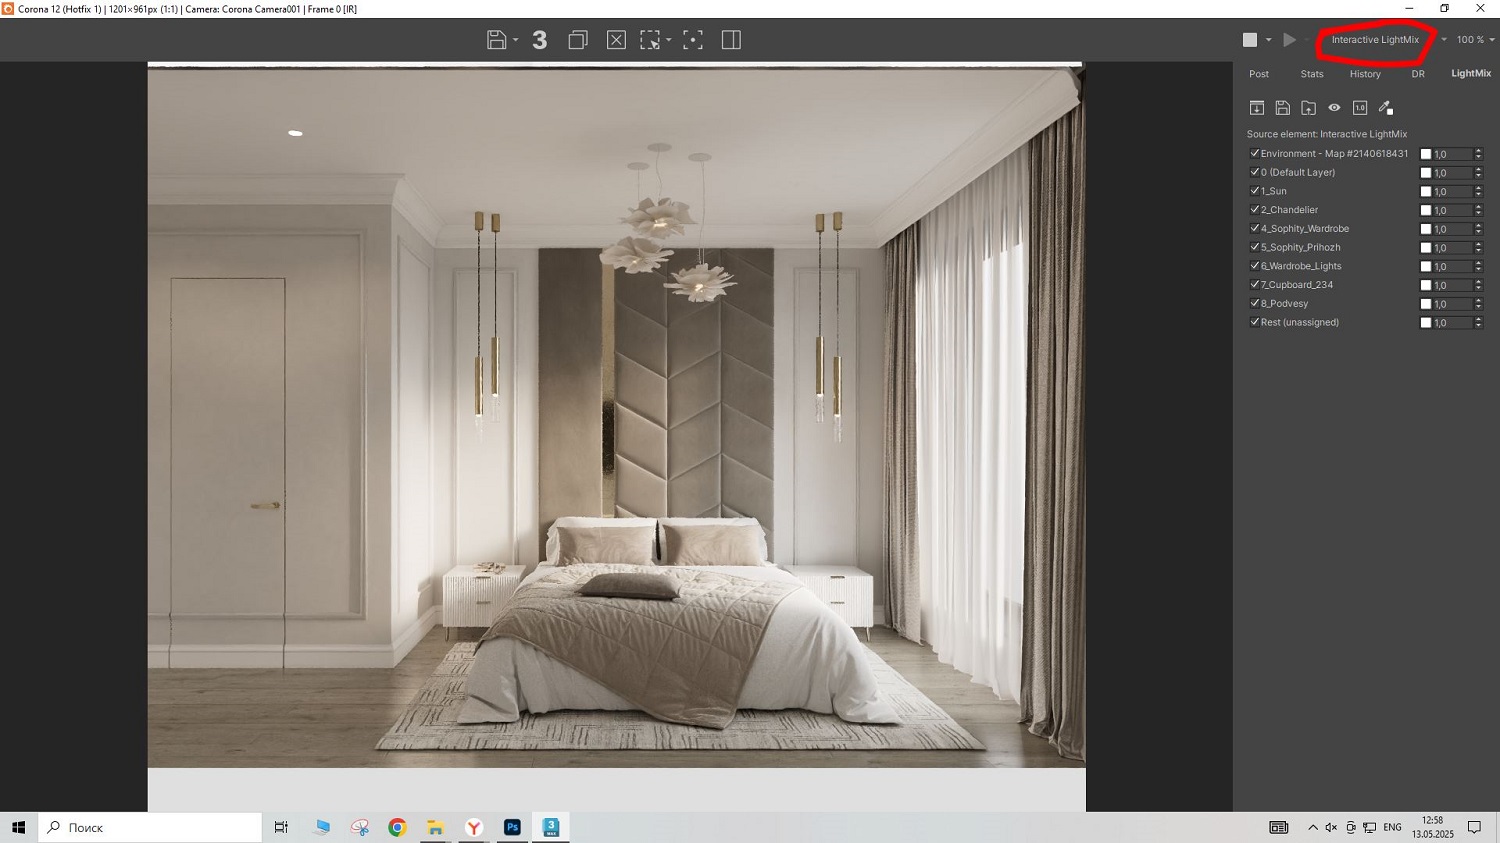1500x843 pixels.
Task: Uncheck Environment - Map #2140618431 layer
Action: (1254, 153)
